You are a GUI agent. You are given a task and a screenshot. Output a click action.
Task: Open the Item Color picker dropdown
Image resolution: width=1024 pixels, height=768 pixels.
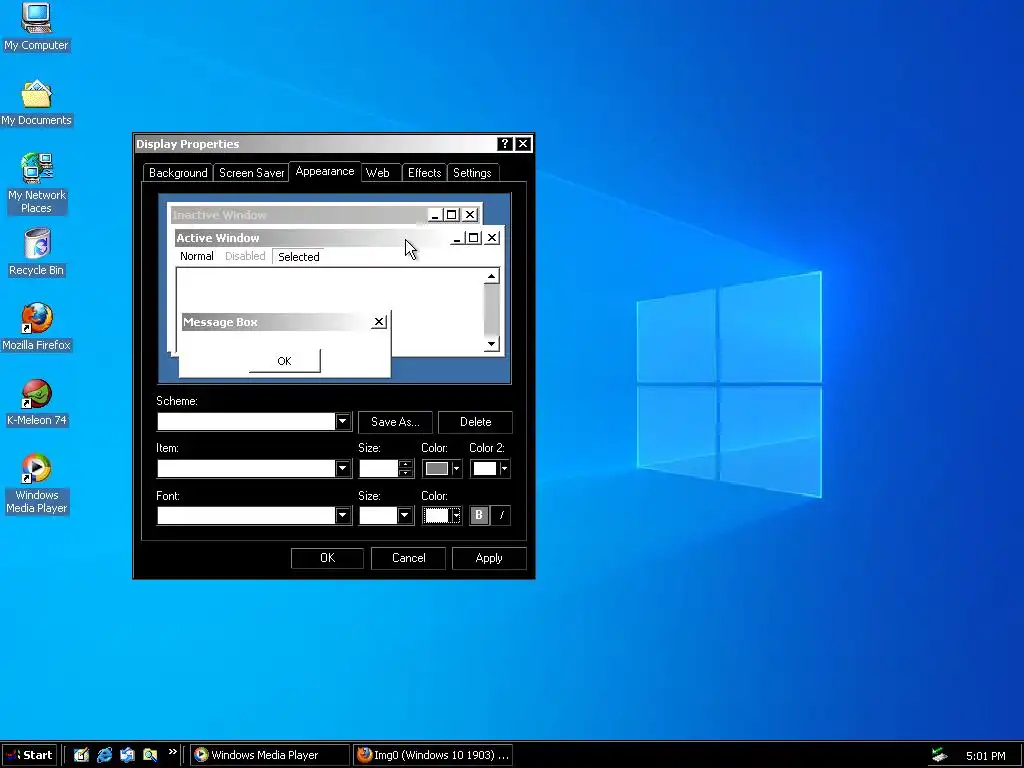tap(456, 468)
